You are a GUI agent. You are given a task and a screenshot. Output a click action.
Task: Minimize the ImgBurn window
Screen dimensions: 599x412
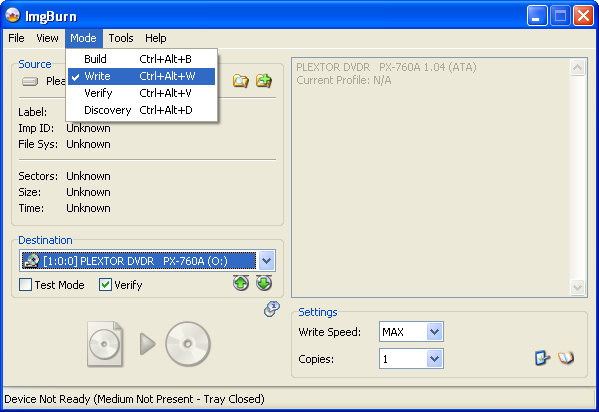click(537, 16)
